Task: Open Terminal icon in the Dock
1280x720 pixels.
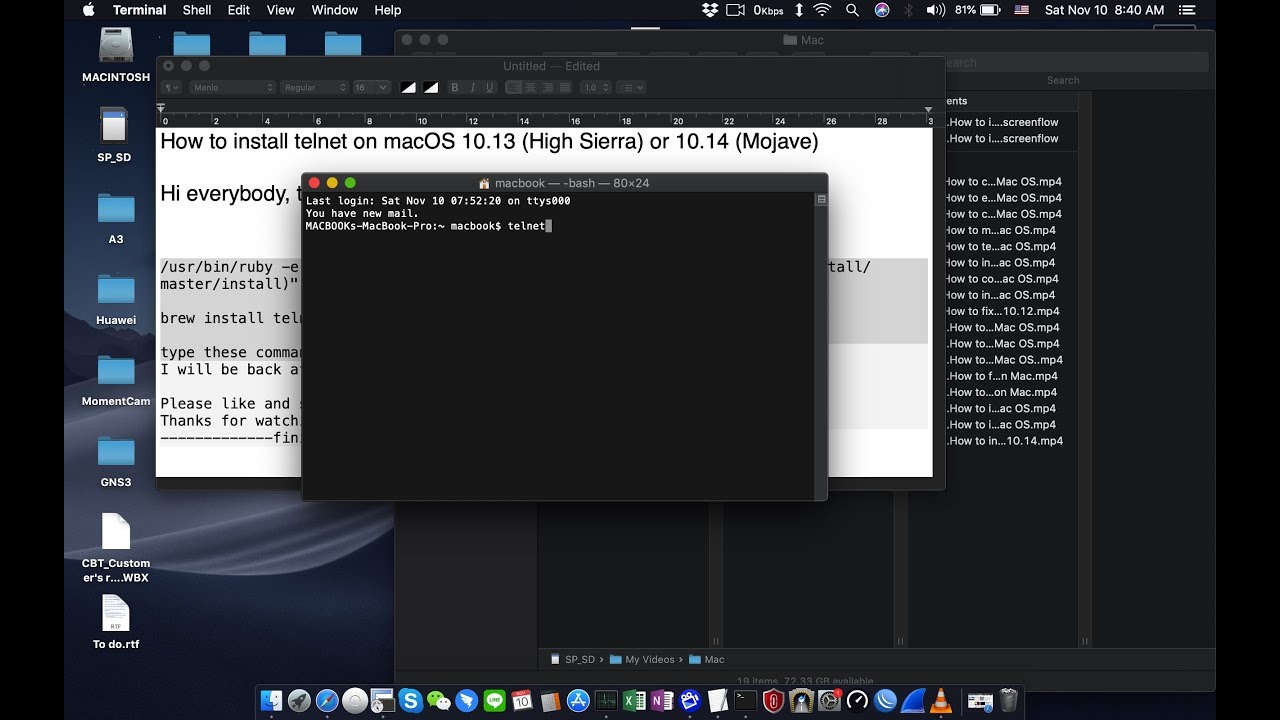Action: (745, 701)
